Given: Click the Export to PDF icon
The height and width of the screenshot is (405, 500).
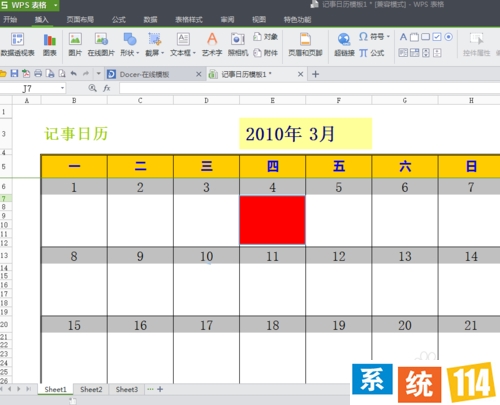Looking at the screenshot, I should [26, 74].
